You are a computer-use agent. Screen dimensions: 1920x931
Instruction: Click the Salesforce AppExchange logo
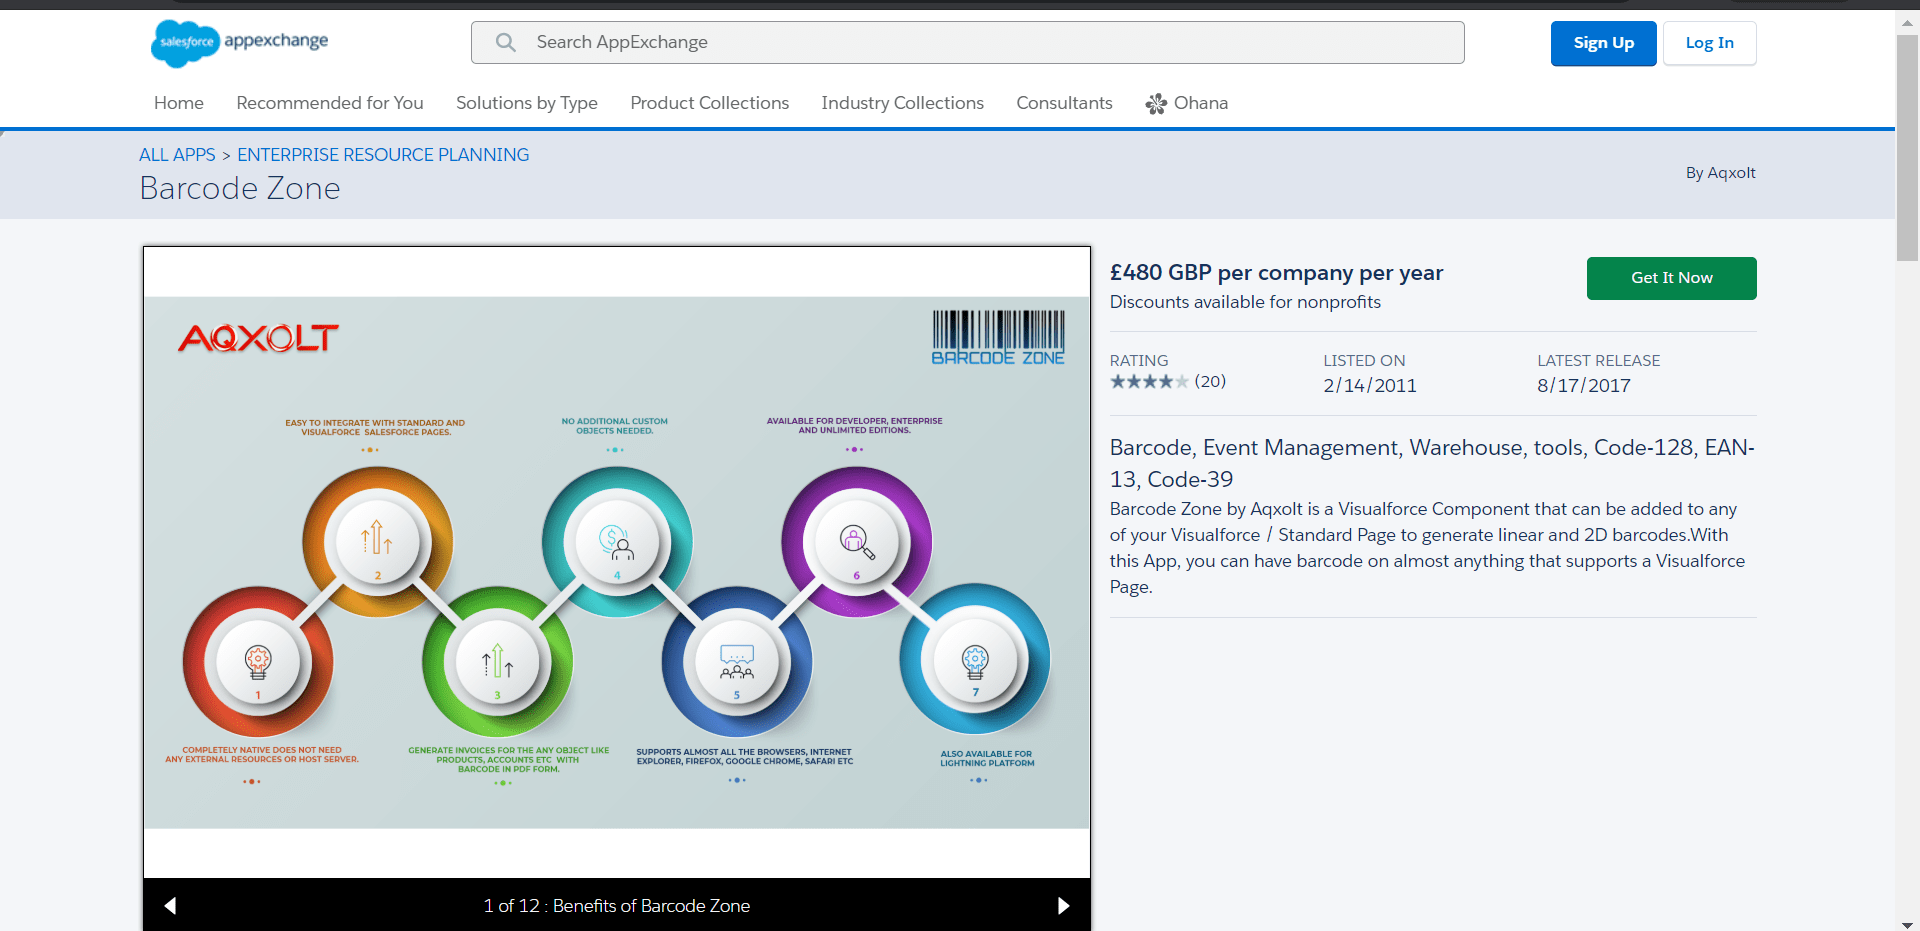click(240, 43)
